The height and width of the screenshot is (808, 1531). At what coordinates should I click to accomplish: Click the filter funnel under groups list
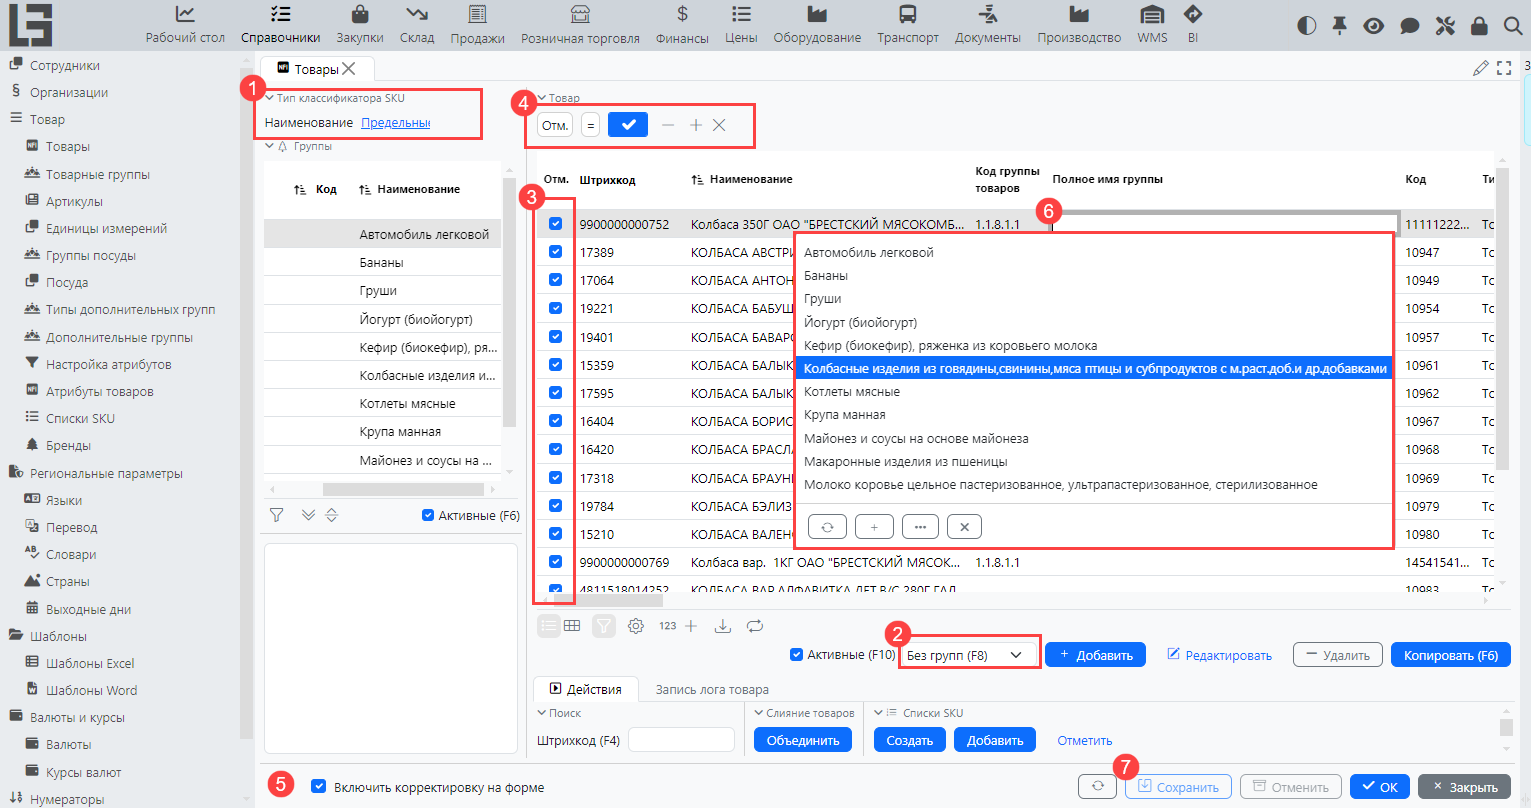tap(277, 515)
